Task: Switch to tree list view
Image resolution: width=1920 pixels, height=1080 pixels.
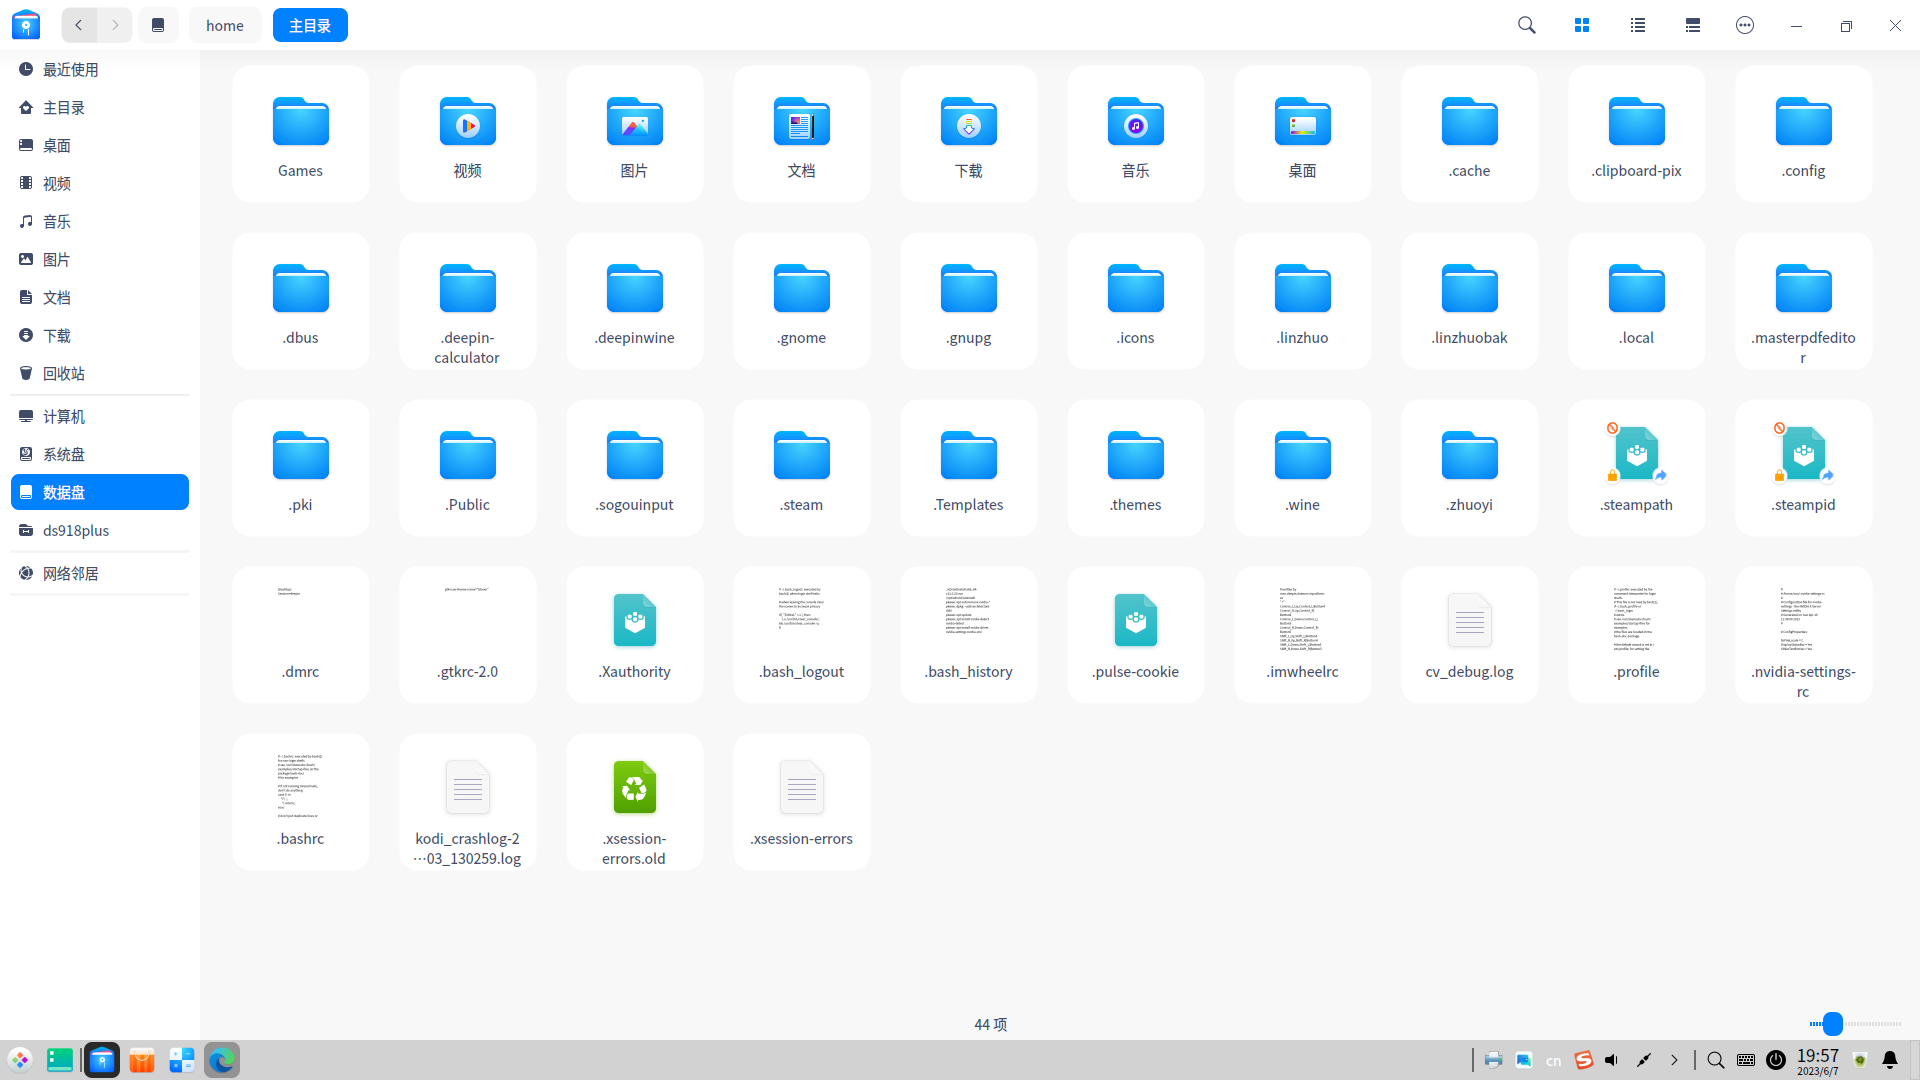Action: click(x=1692, y=25)
